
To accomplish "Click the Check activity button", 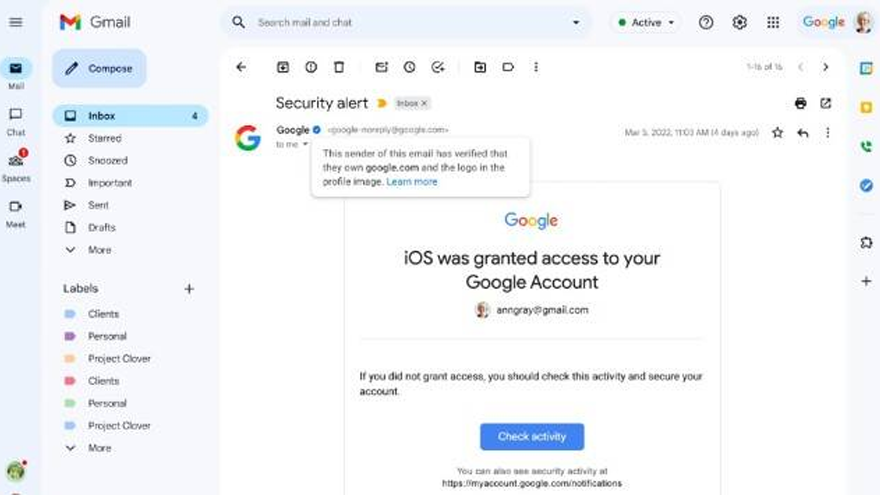I will coord(532,437).
